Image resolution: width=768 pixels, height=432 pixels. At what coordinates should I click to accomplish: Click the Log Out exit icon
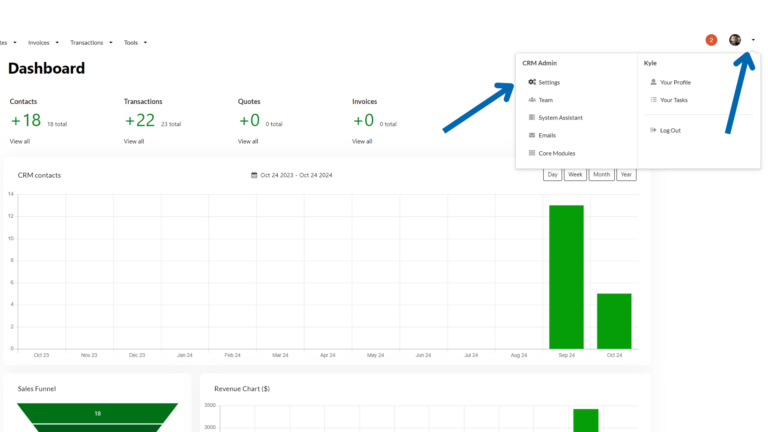click(653, 130)
